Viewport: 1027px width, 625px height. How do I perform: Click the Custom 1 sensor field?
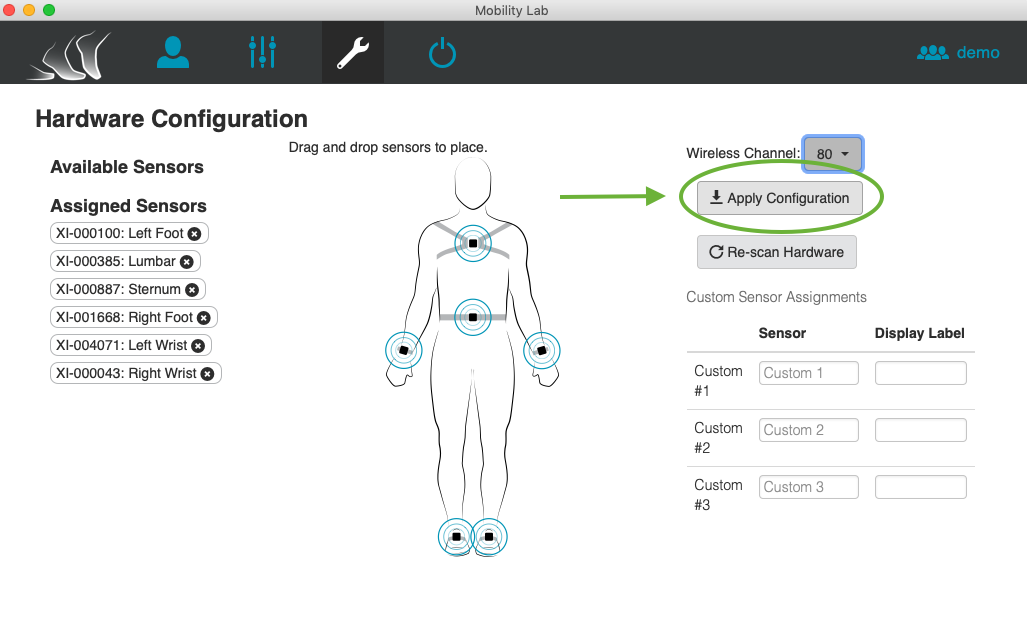click(808, 373)
